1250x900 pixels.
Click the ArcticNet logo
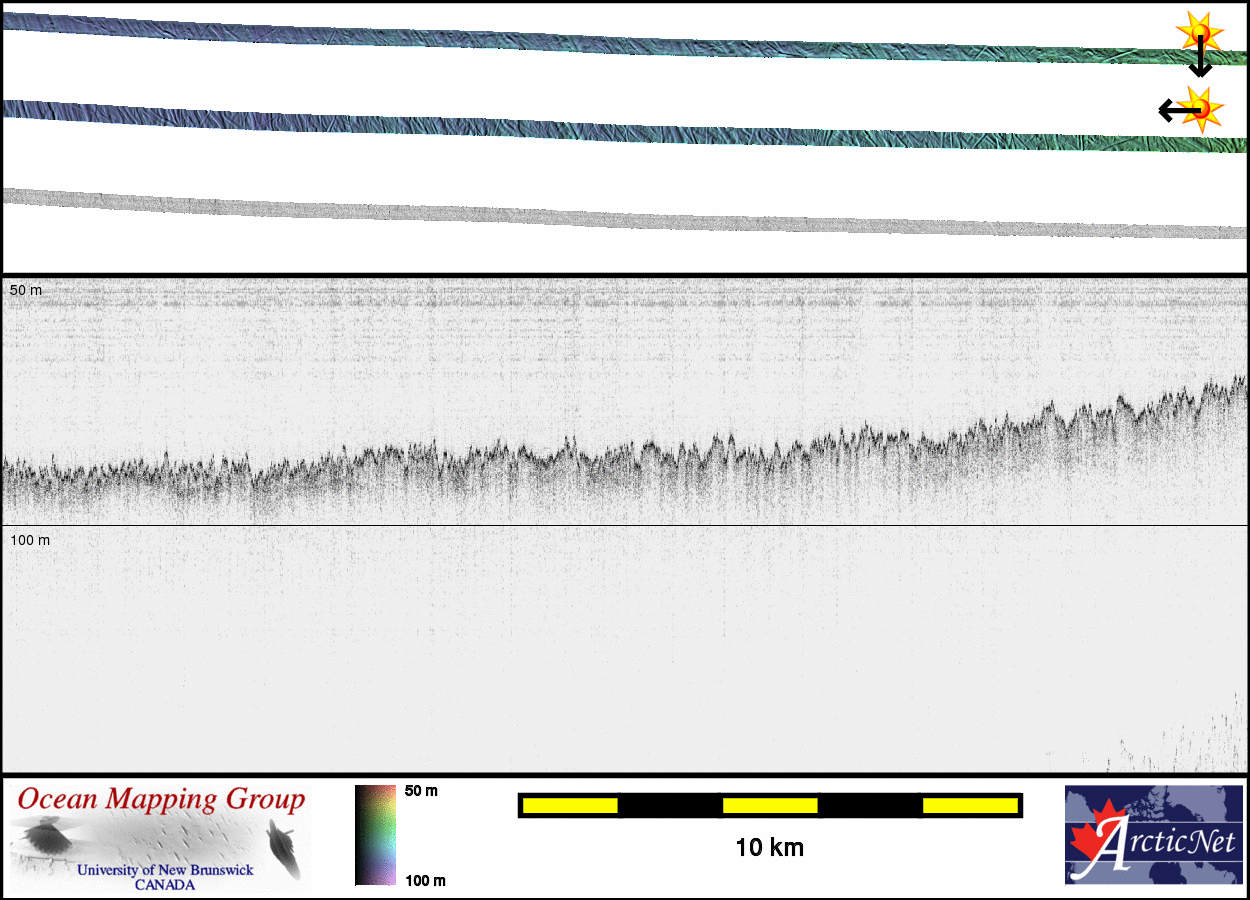click(x=1153, y=835)
